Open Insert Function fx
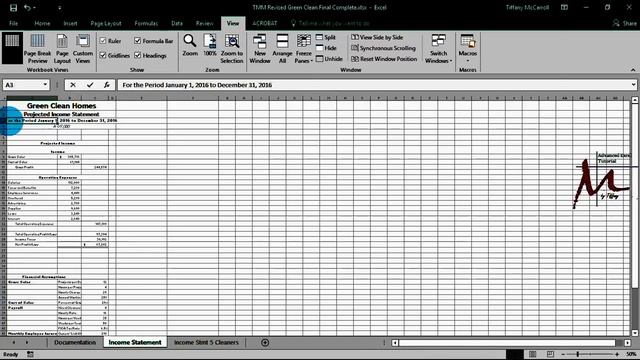The height and width of the screenshot is (360, 640). pyautogui.click(x=107, y=85)
